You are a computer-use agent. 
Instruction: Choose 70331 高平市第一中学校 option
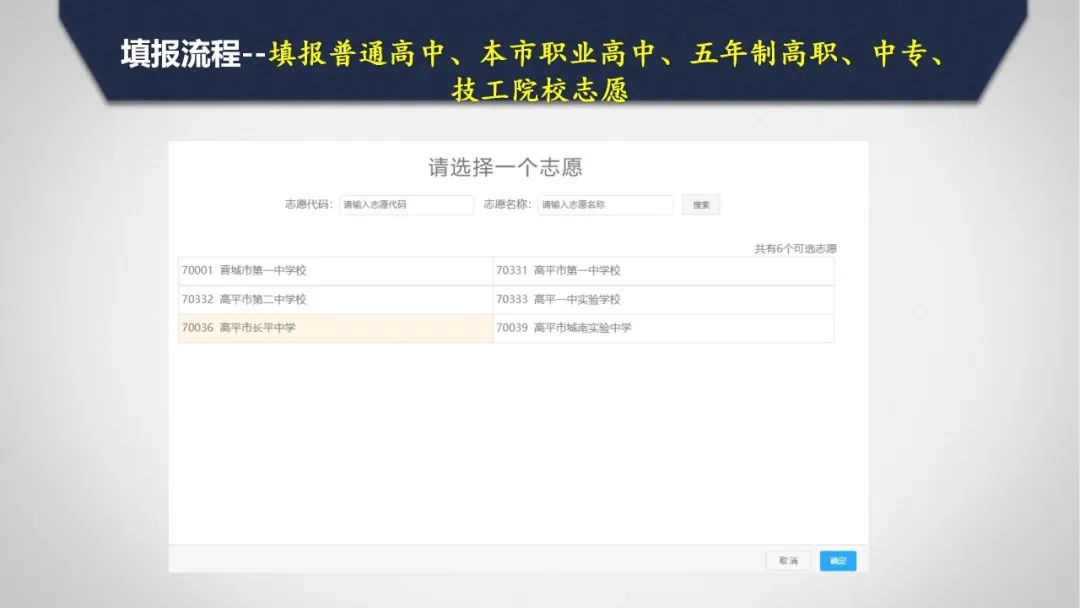(x=663, y=271)
